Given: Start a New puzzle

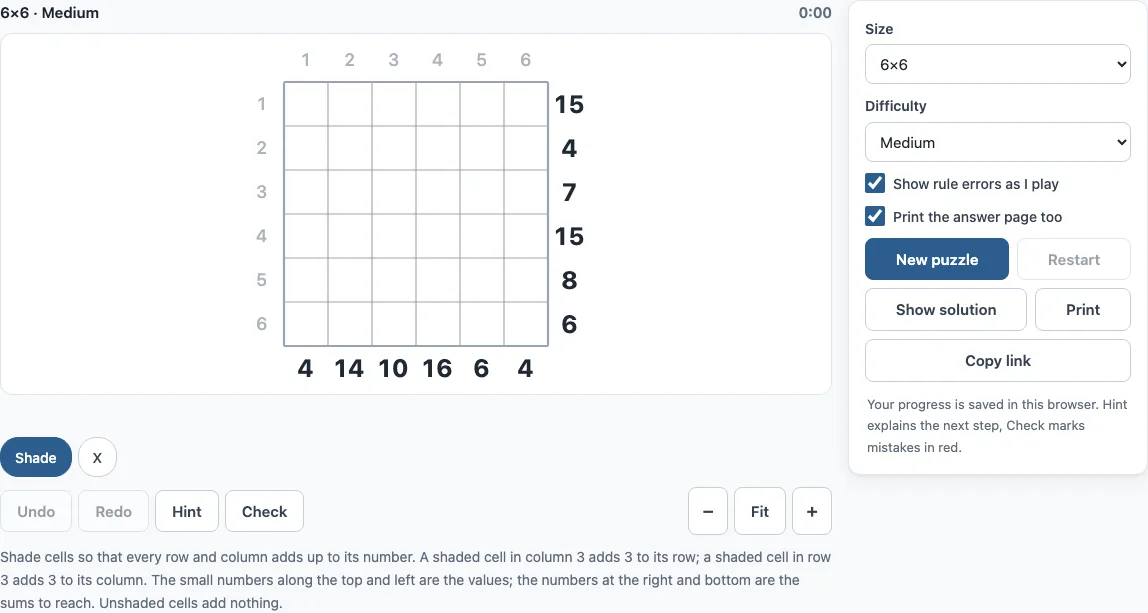Looking at the screenshot, I should click(936, 259).
